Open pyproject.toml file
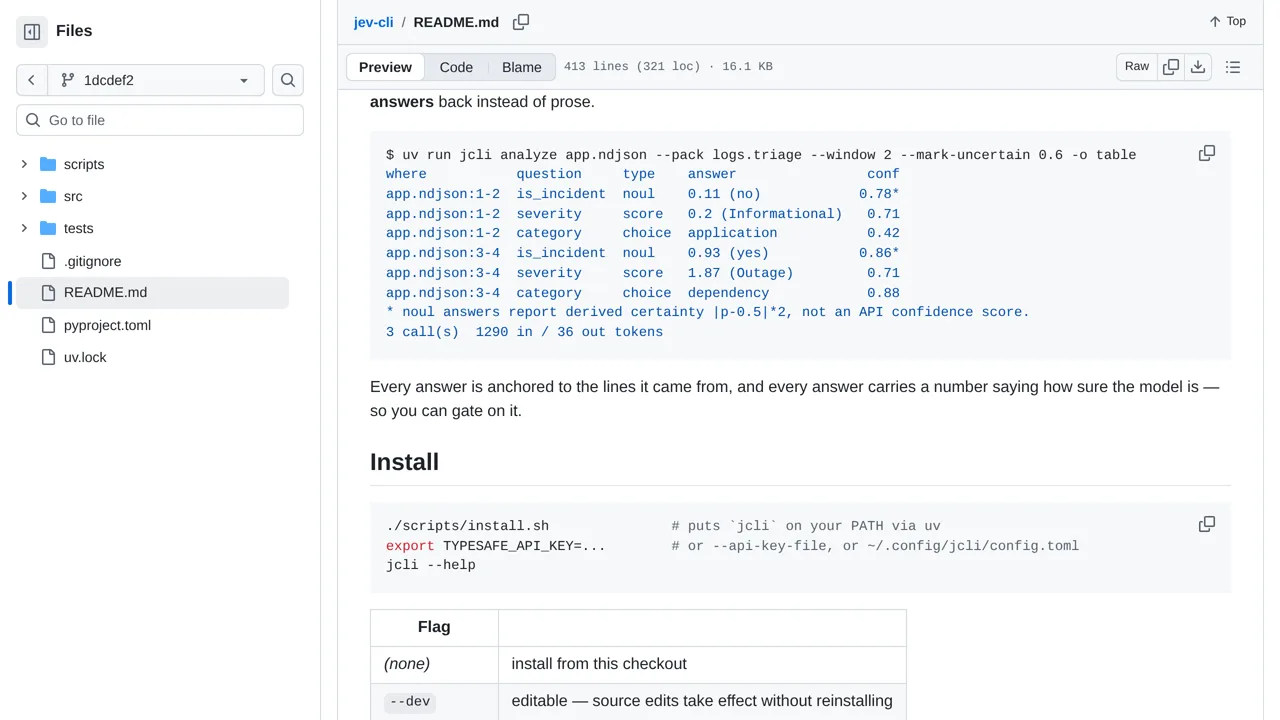1280x720 pixels. pos(107,325)
